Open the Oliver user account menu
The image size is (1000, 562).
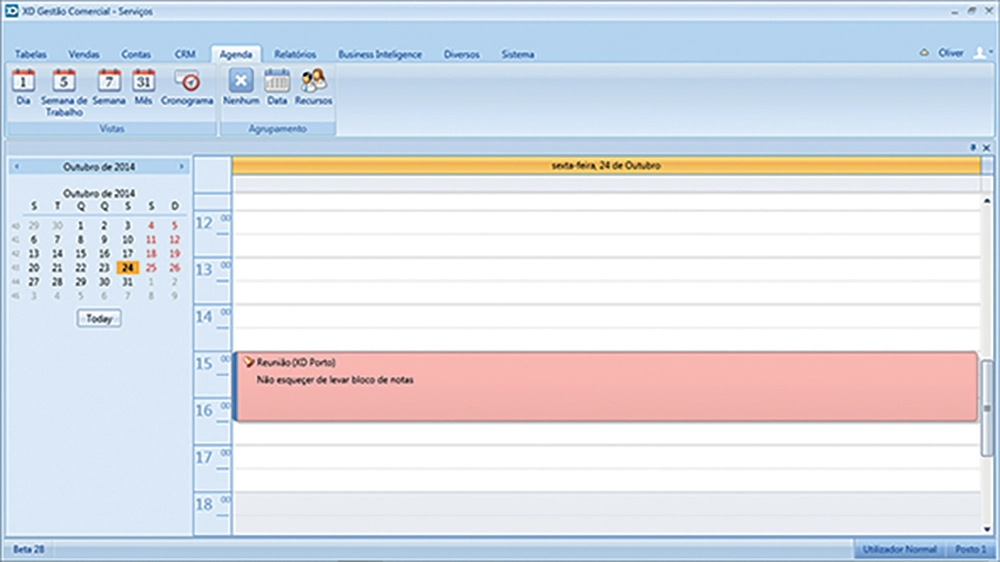pos(951,53)
